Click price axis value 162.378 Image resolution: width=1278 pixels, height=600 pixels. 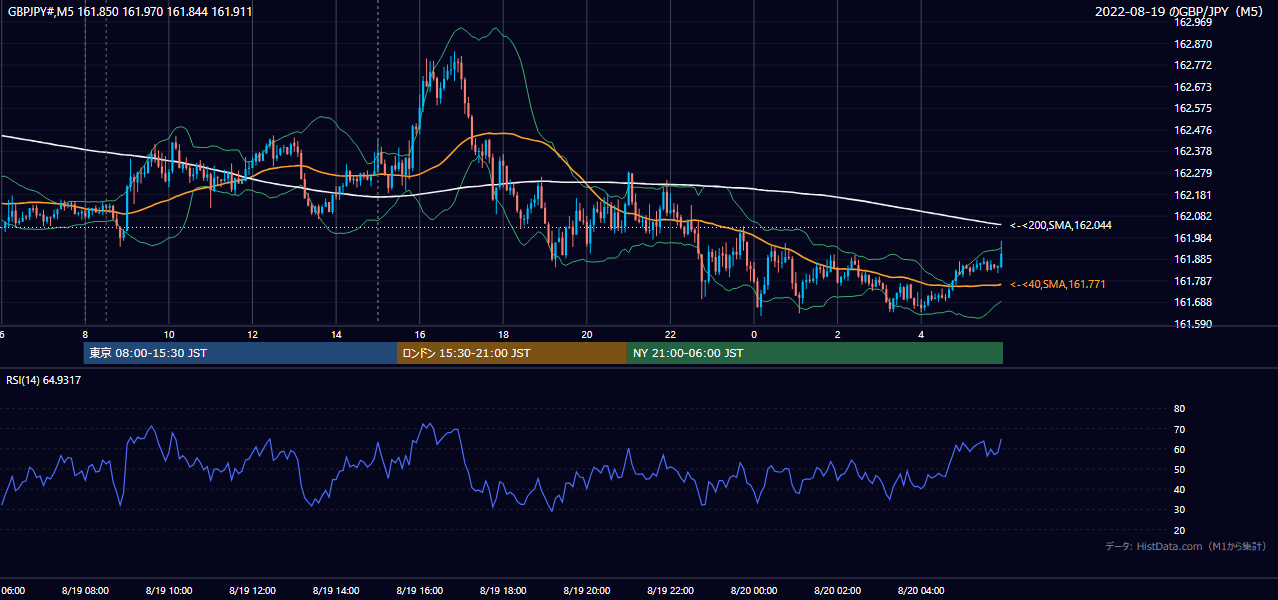tap(1193, 152)
